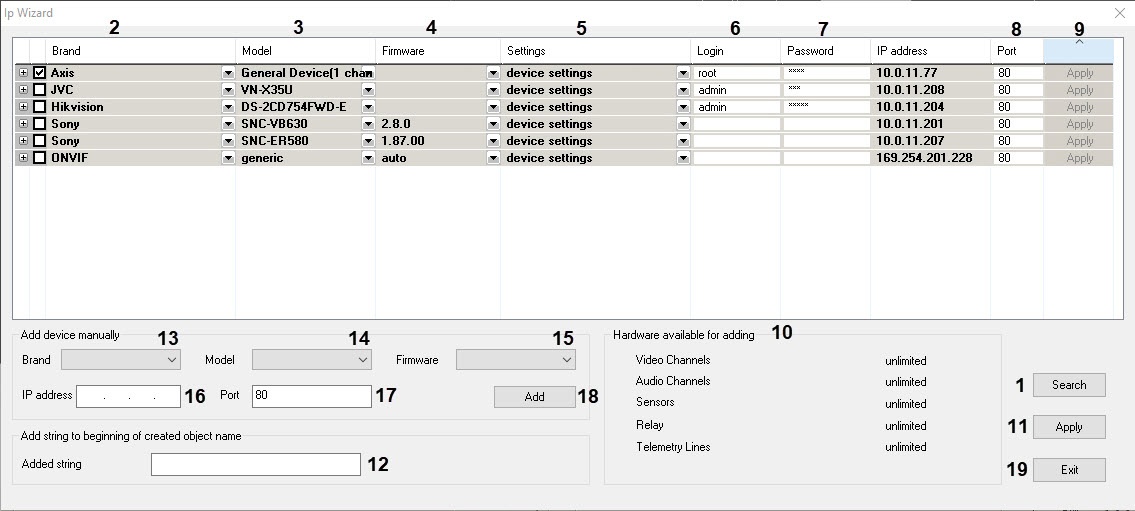
Task: Open the JVC brand dropdown
Action: 228,90
